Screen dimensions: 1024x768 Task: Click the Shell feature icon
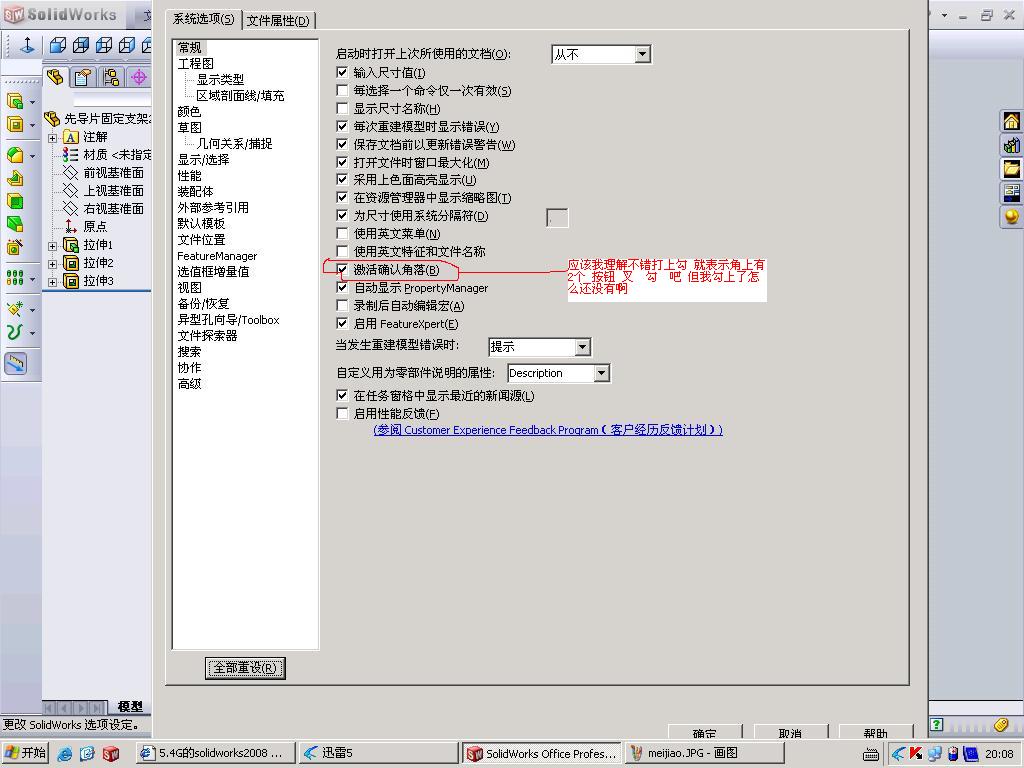click(x=15, y=201)
